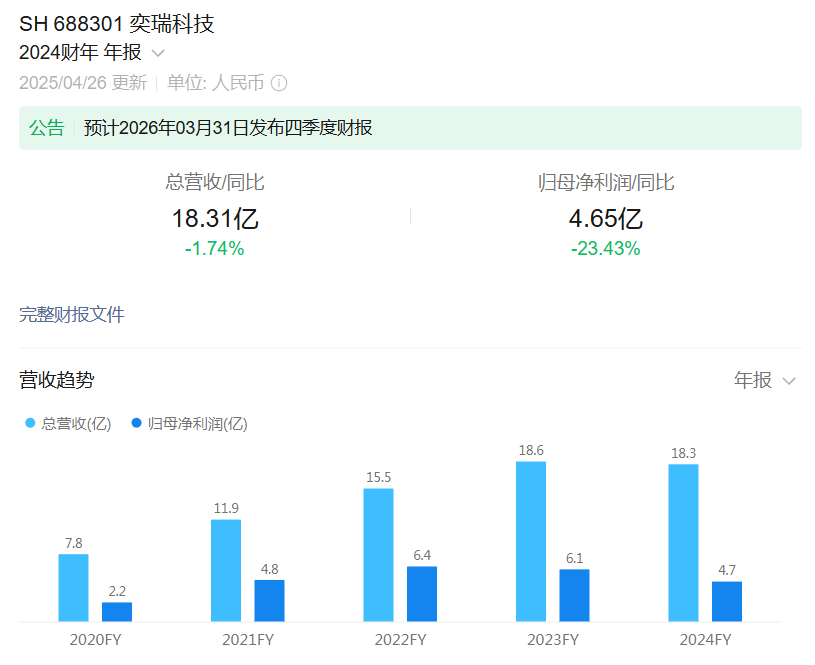The width and height of the screenshot is (815, 665).
Task: Click the 2020FY axis label
Action: (x=95, y=640)
